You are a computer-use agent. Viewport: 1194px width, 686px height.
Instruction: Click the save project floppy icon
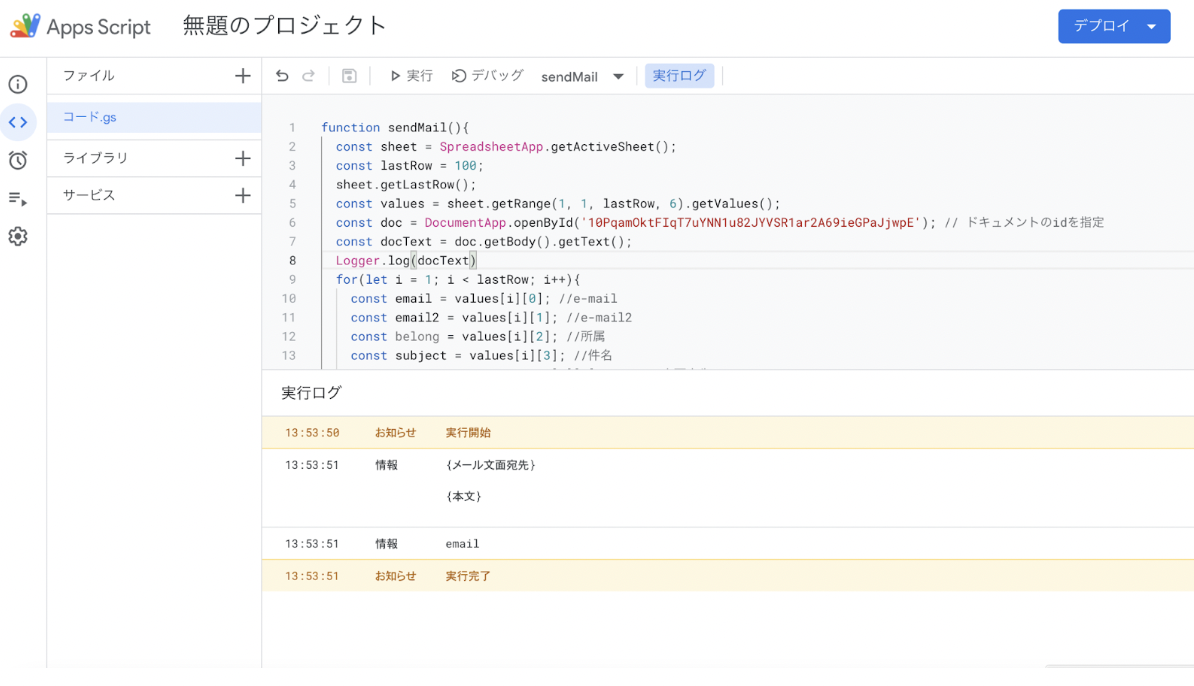coord(349,76)
